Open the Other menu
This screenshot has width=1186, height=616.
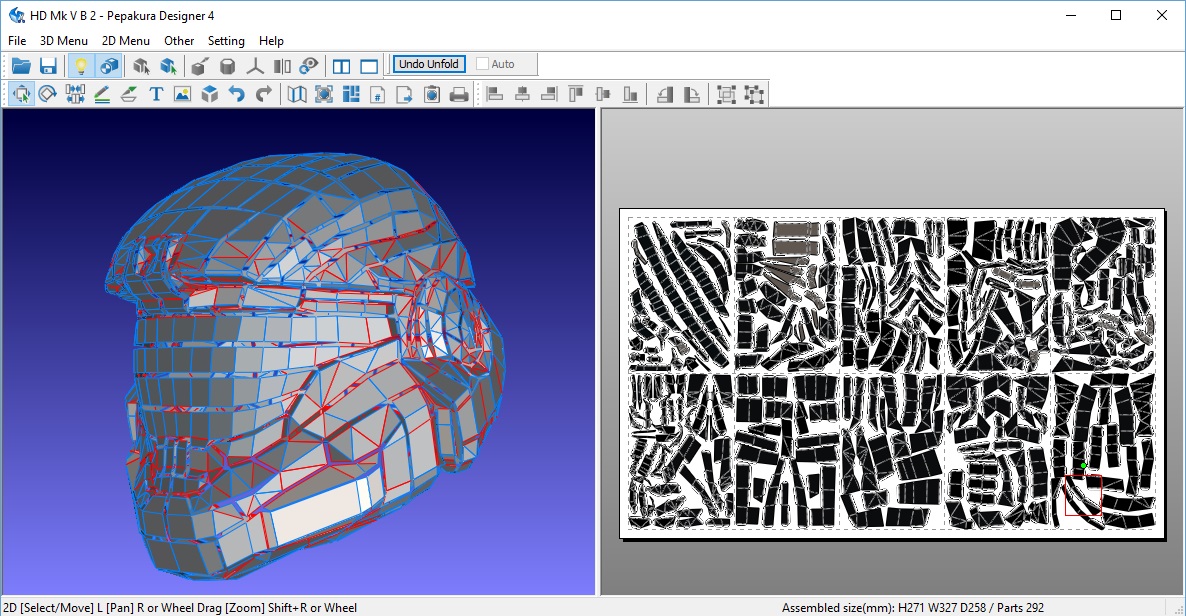pyautogui.click(x=179, y=41)
